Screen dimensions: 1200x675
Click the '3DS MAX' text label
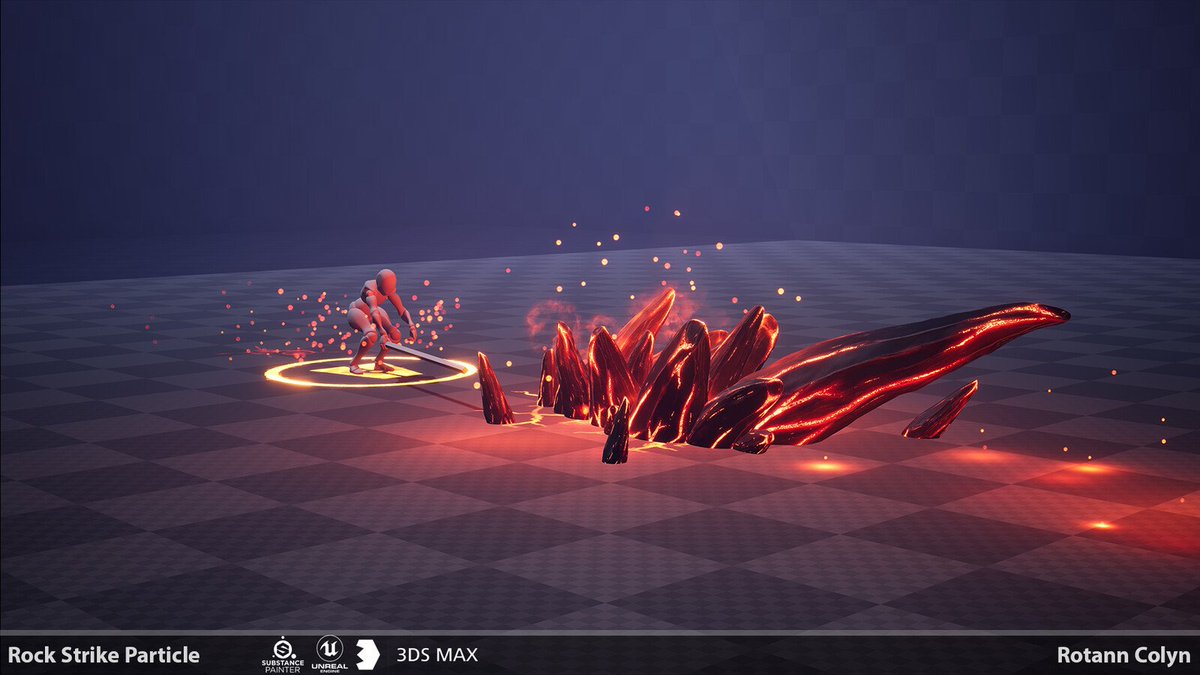[x=437, y=656]
